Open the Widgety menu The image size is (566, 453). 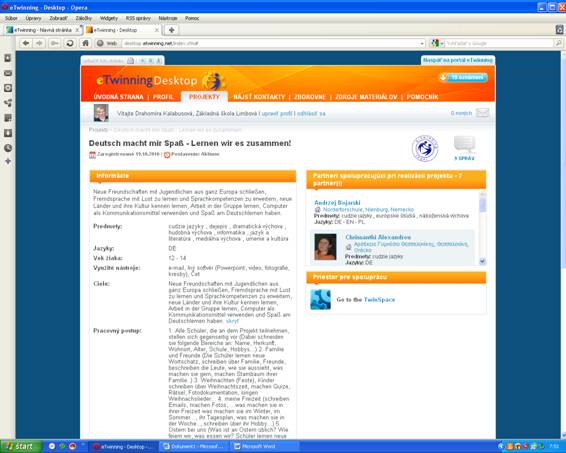[x=109, y=18]
